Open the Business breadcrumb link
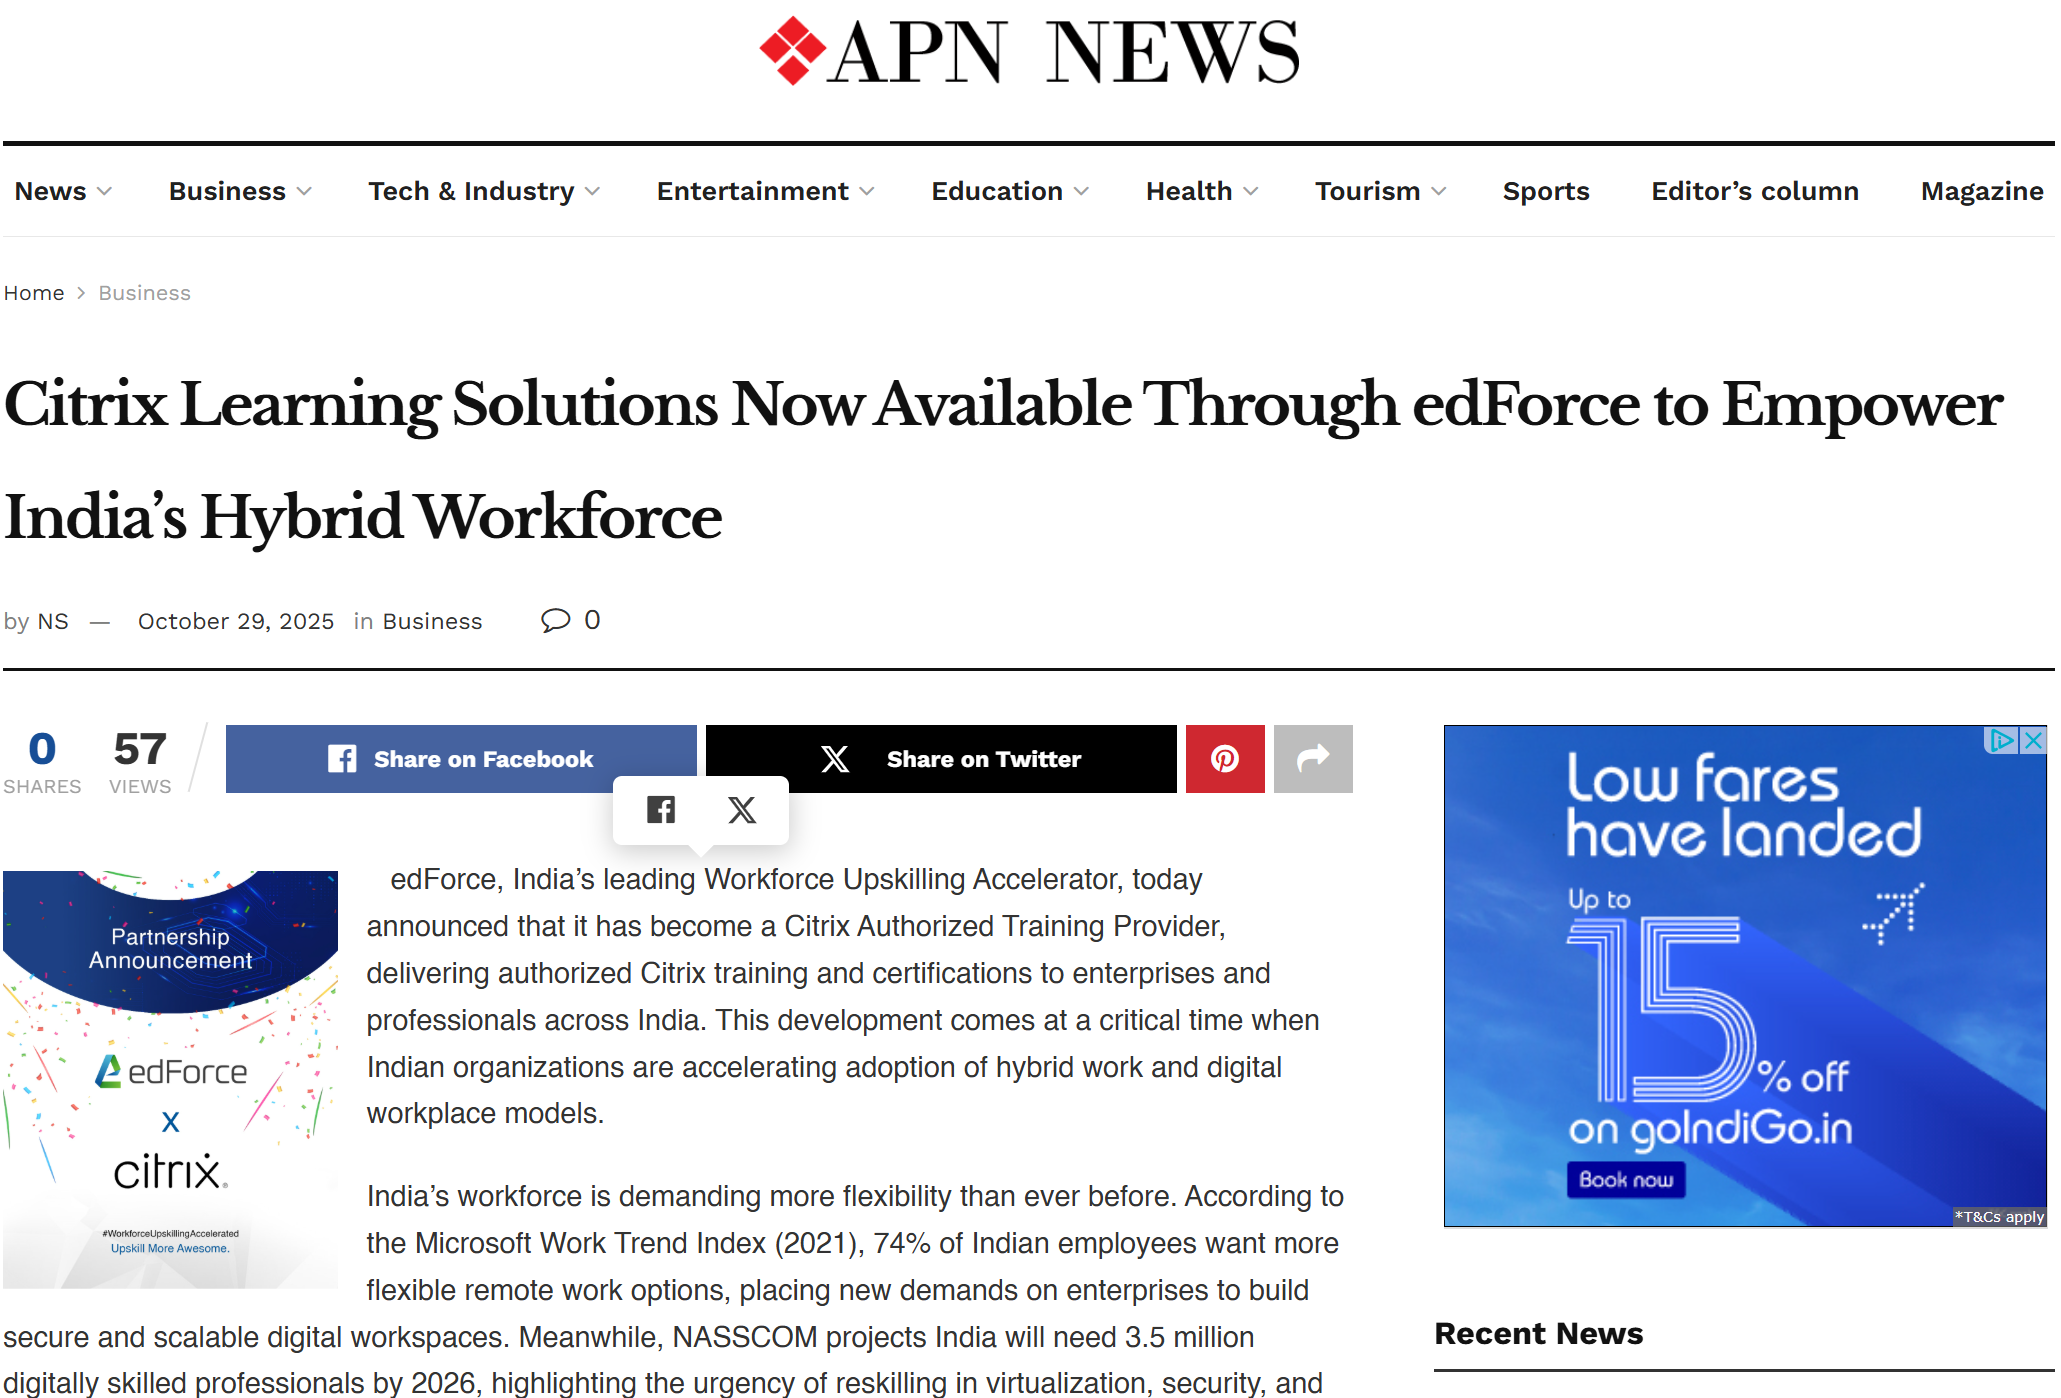 (144, 292)
